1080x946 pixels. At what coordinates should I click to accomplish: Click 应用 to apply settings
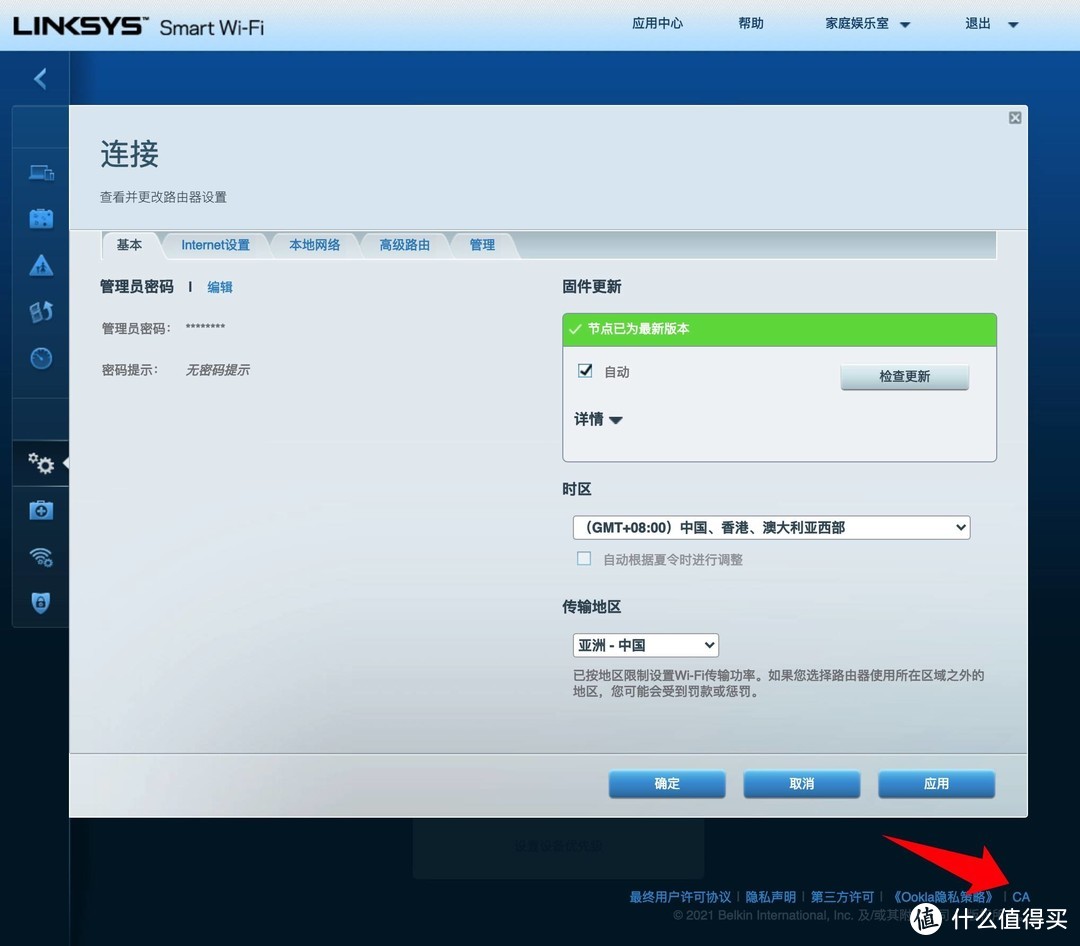coord(935,784)
